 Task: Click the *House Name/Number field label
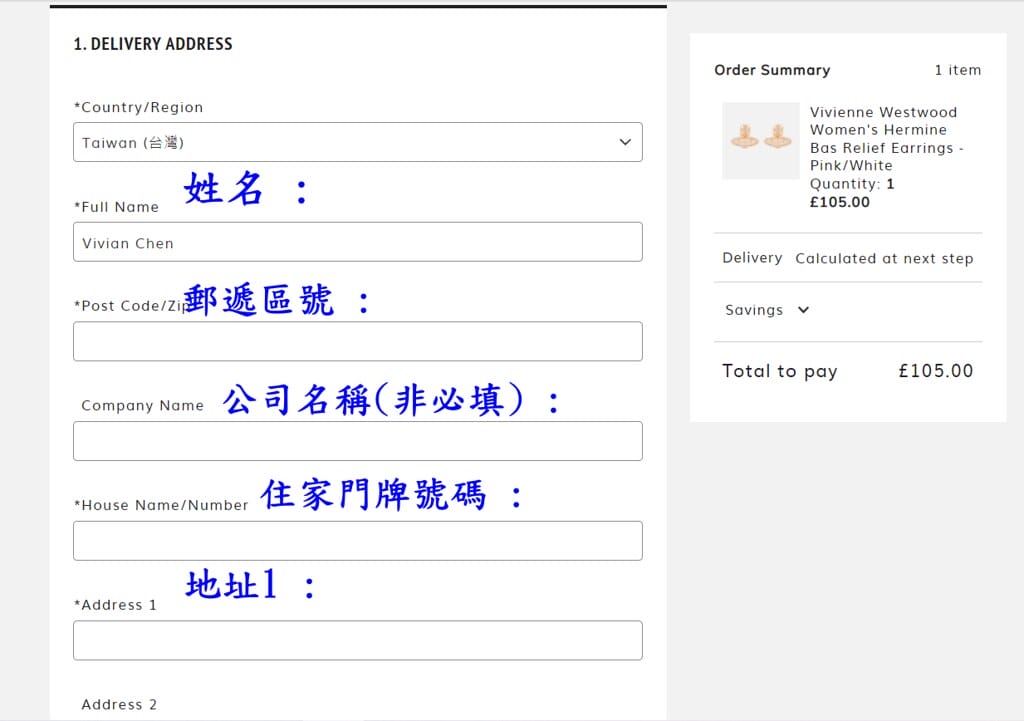coord(161,505)
